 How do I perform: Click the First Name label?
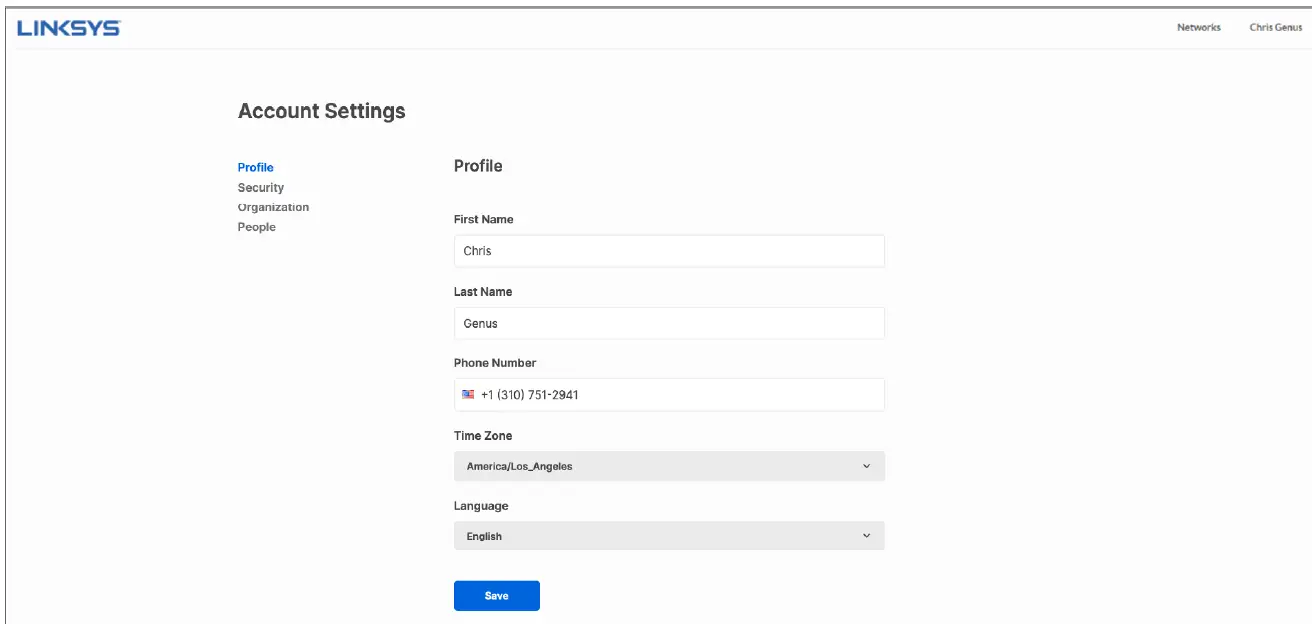[484, 219]
